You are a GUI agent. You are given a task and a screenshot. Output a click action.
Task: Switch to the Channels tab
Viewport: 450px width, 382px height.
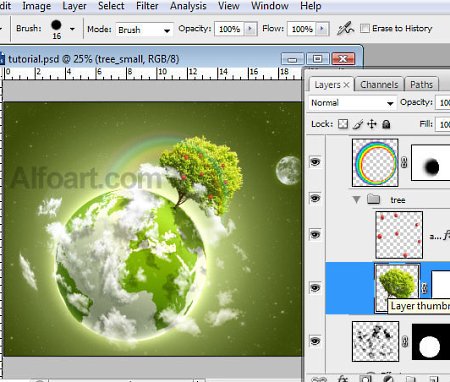click(379, 85)
